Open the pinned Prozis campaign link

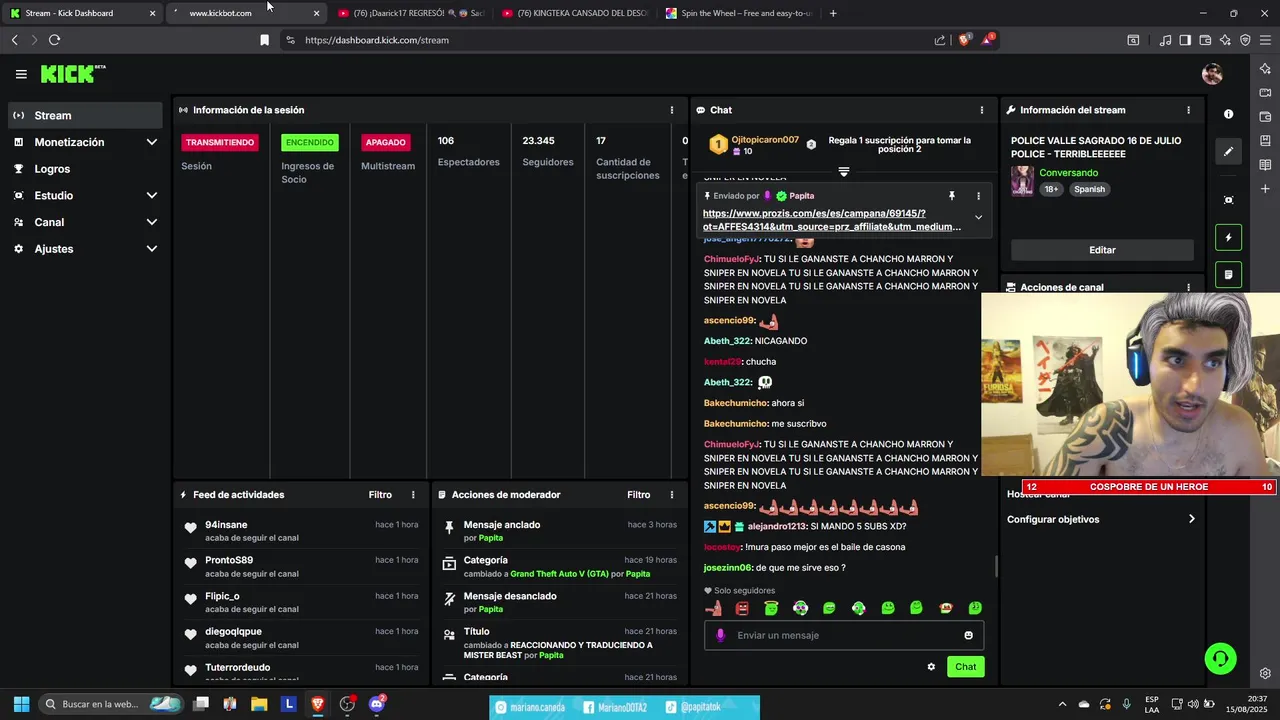point(832,220)
